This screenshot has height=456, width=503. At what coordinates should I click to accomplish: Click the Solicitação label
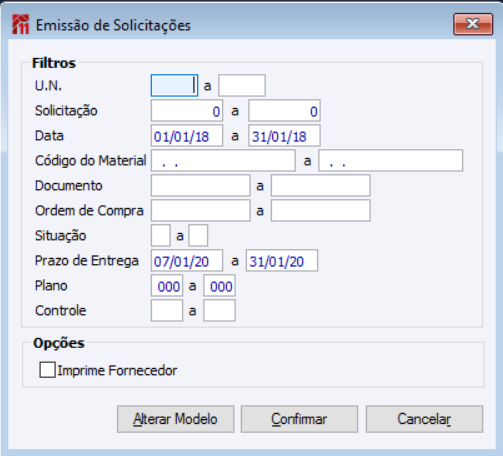(66, 111)
